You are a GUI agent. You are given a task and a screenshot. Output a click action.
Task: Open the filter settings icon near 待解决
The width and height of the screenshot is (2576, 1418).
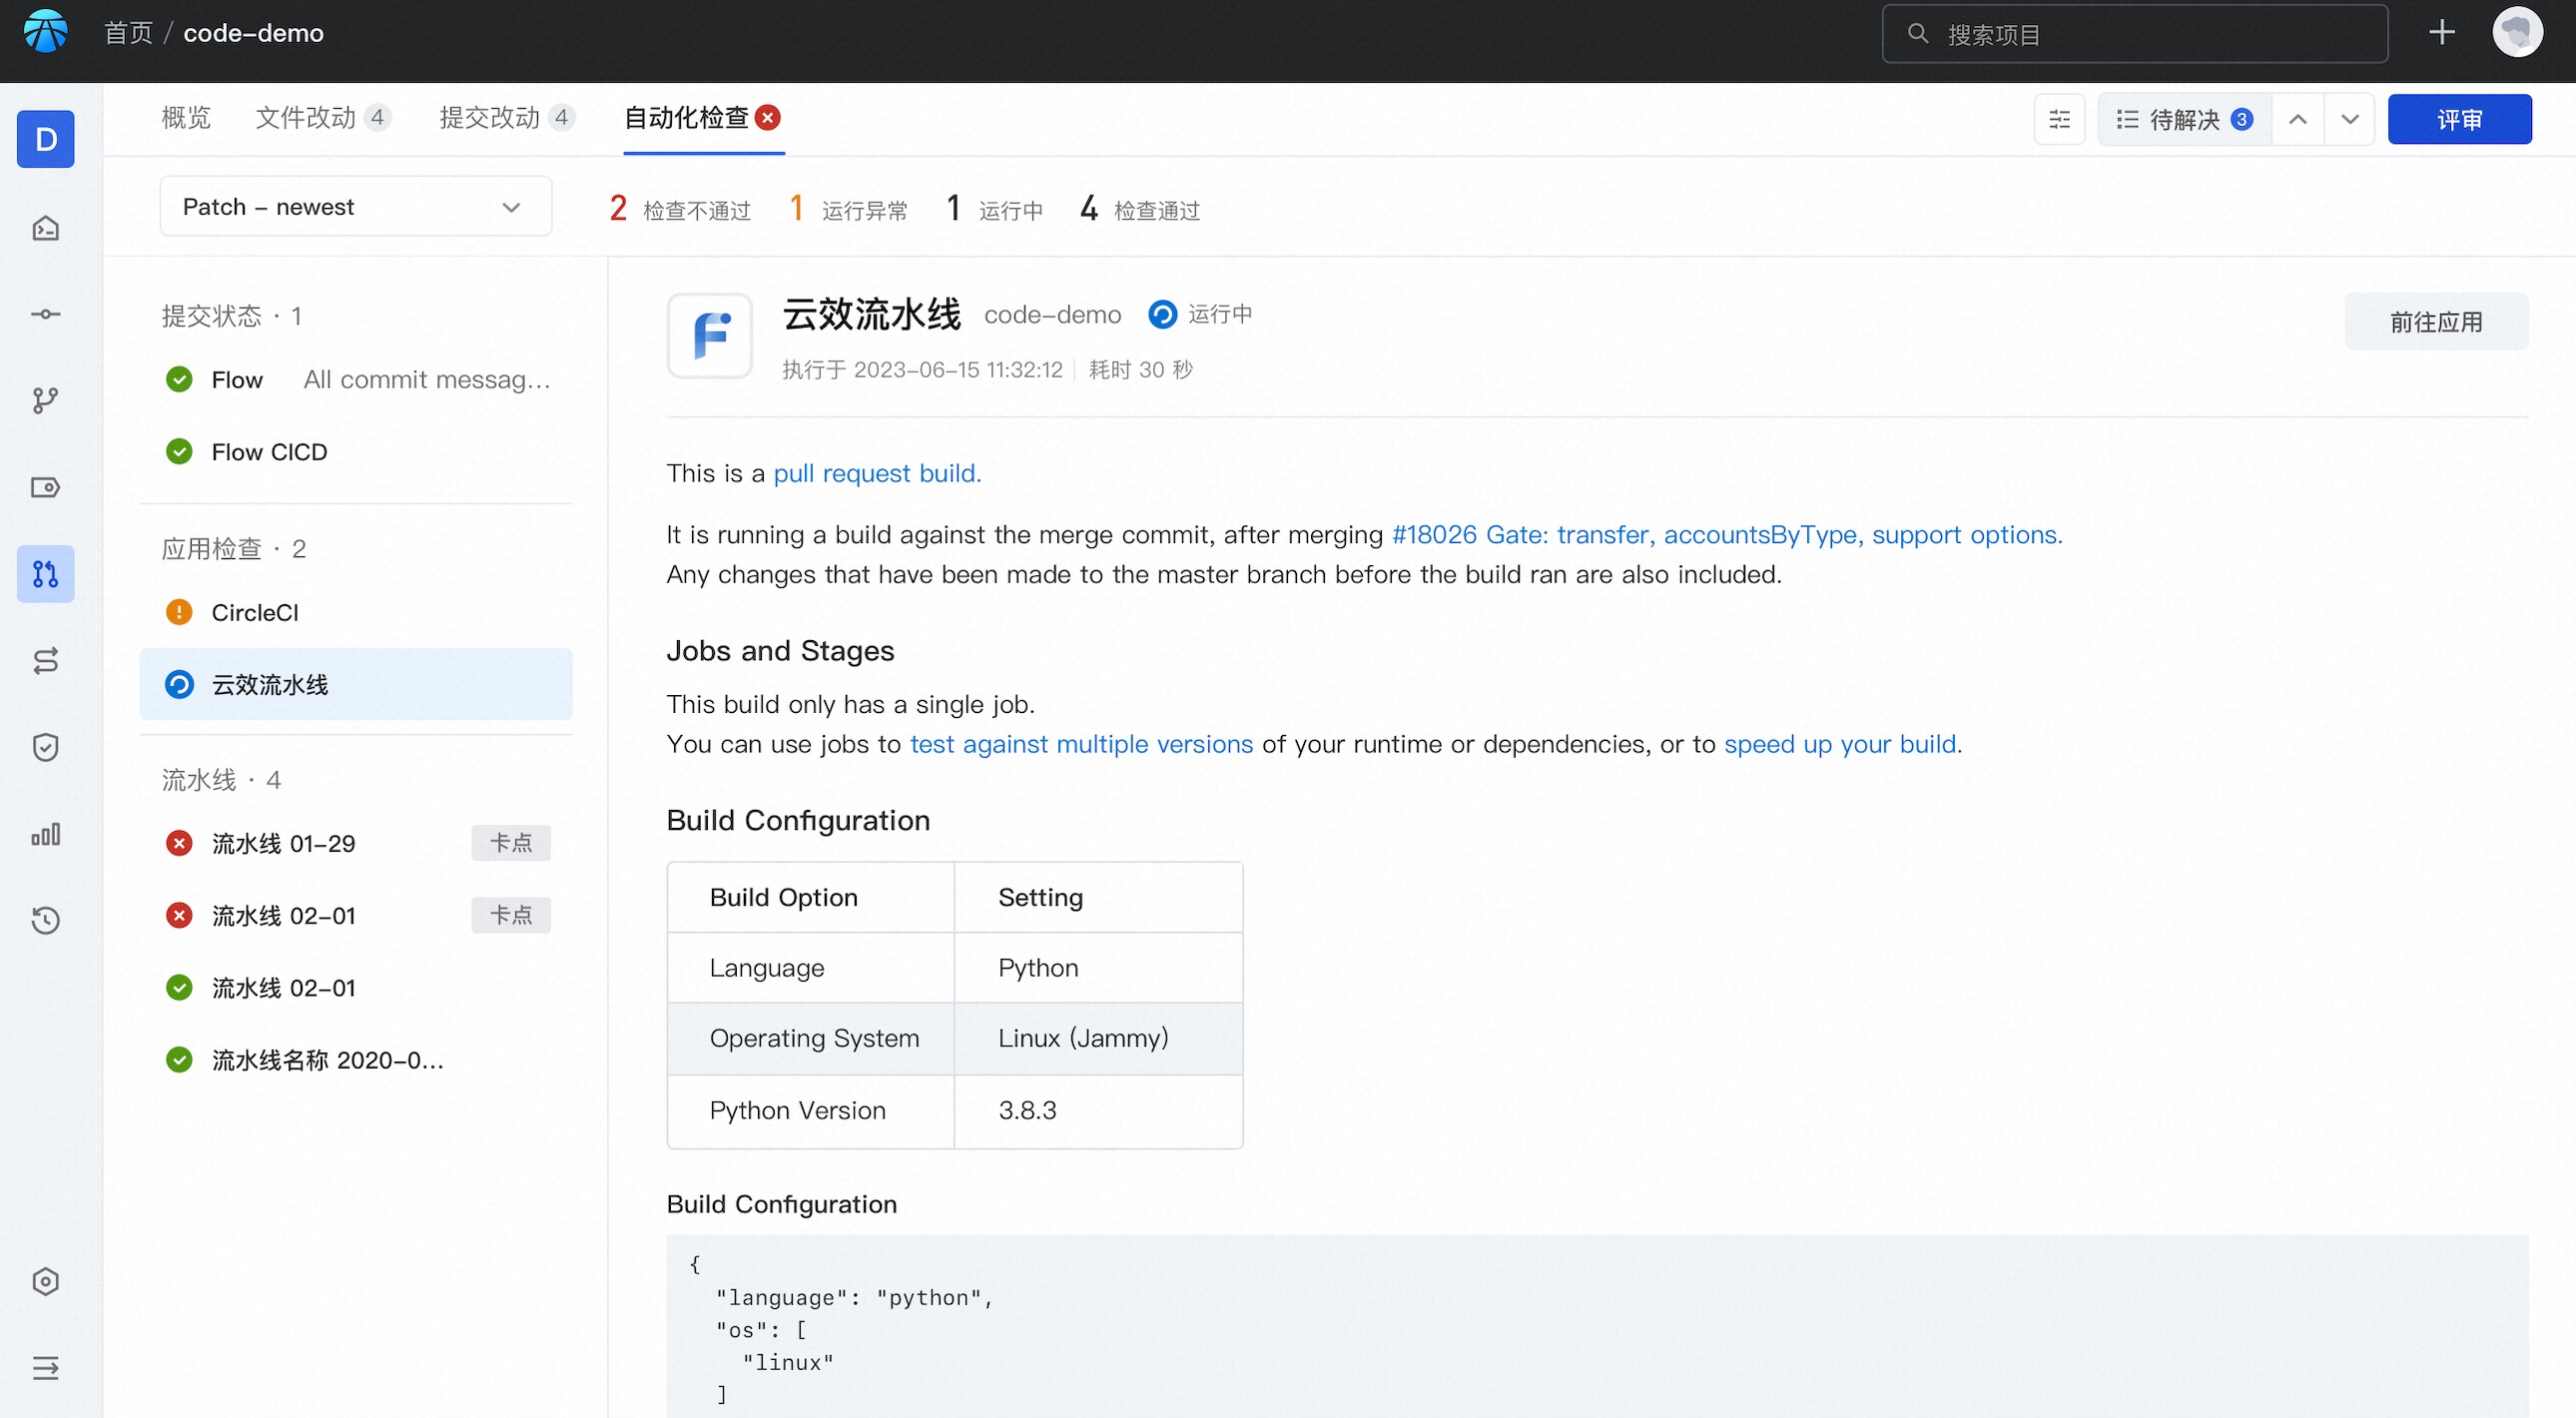point(2059,120)
